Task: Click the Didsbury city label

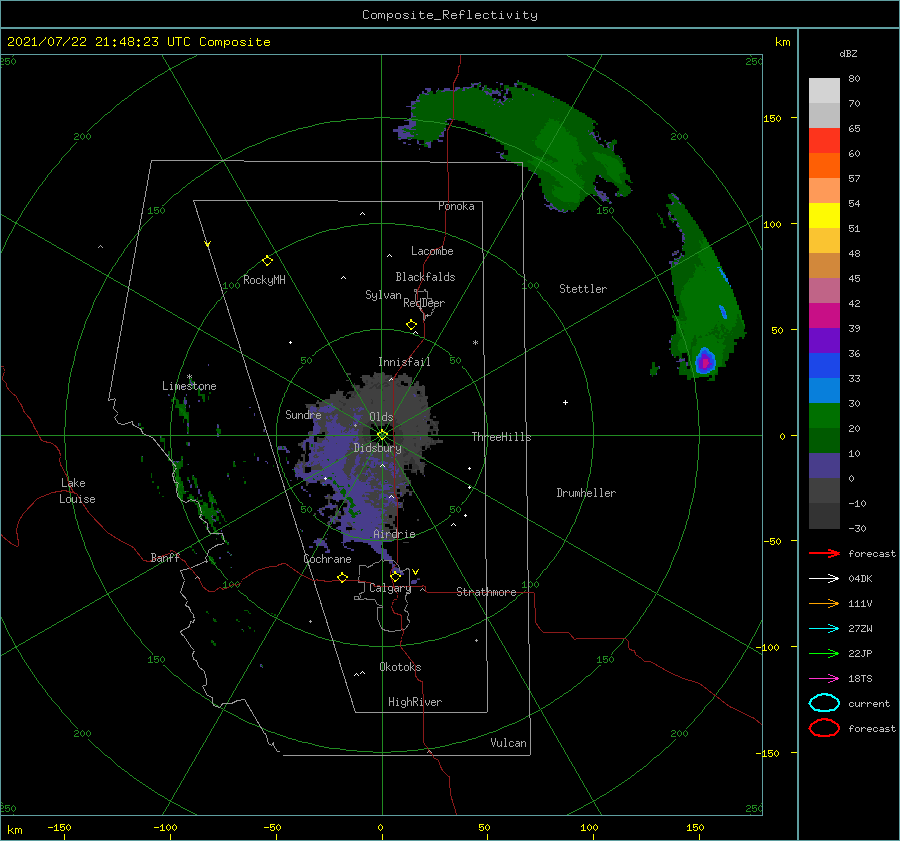Action: (x=378, y=448)
